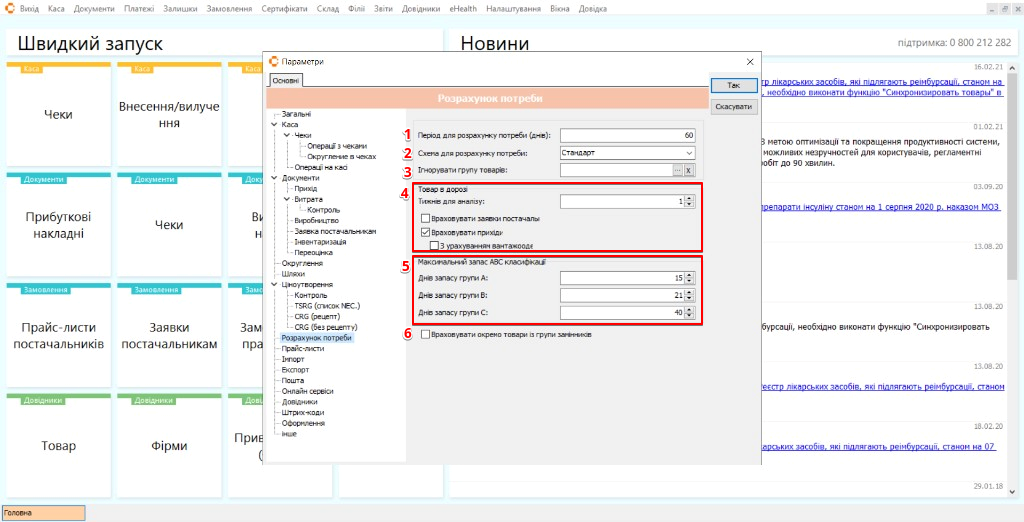Select 'Округлення в чеках' tree item
Image resolution: width=1024 pixels, height=522 pixels.
pos(342,157)
